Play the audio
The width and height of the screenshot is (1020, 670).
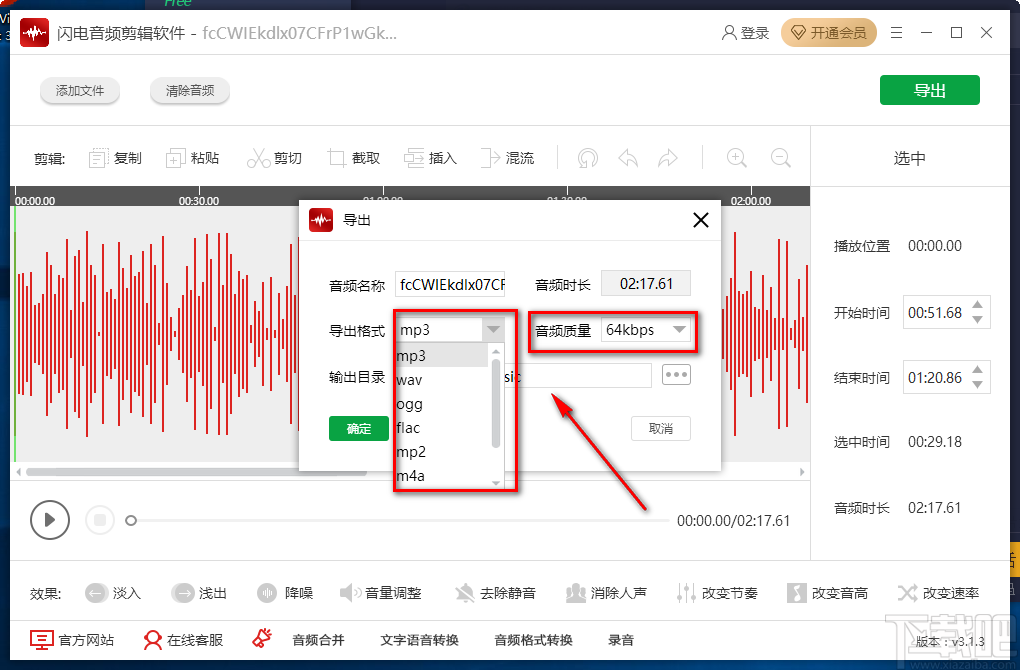click(x=49, y=520)
